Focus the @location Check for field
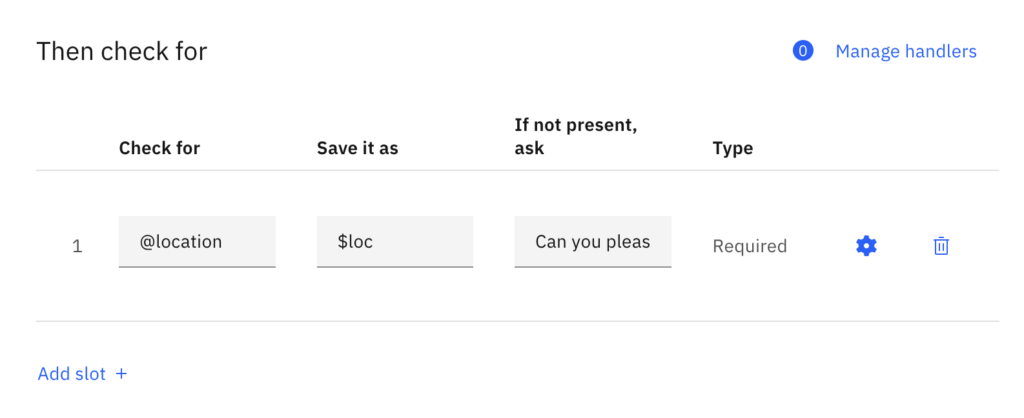 [197, 242]
